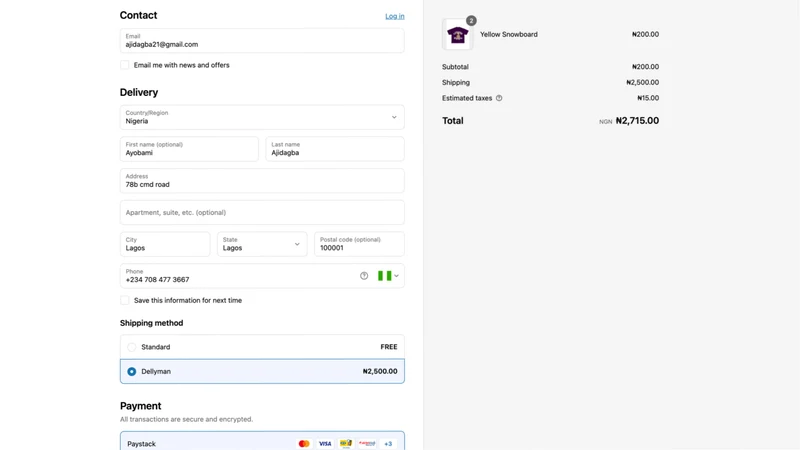Select the Standard free shipping option
Image resolution: width=800 pixels, height=450 pixels.
click(262, 347)
